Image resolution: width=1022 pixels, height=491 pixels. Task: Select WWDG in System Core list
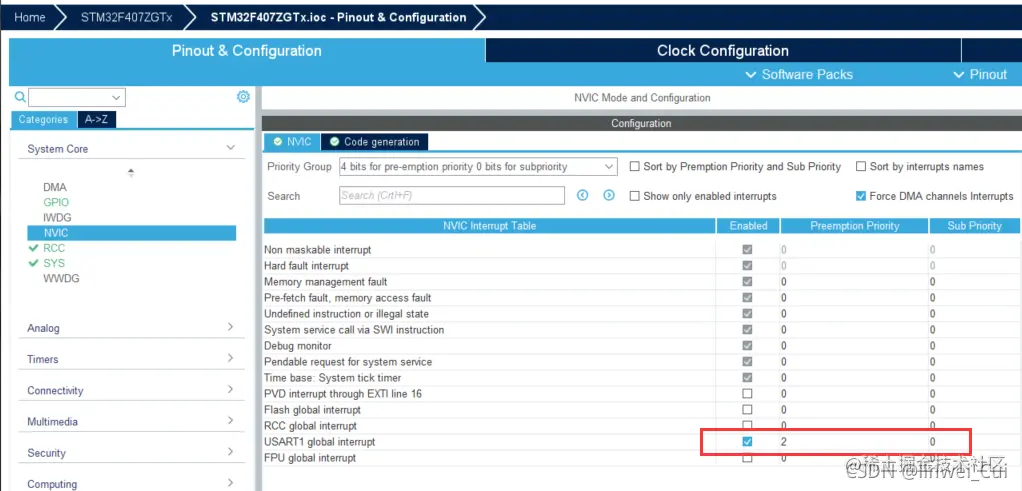coord(61,278)
